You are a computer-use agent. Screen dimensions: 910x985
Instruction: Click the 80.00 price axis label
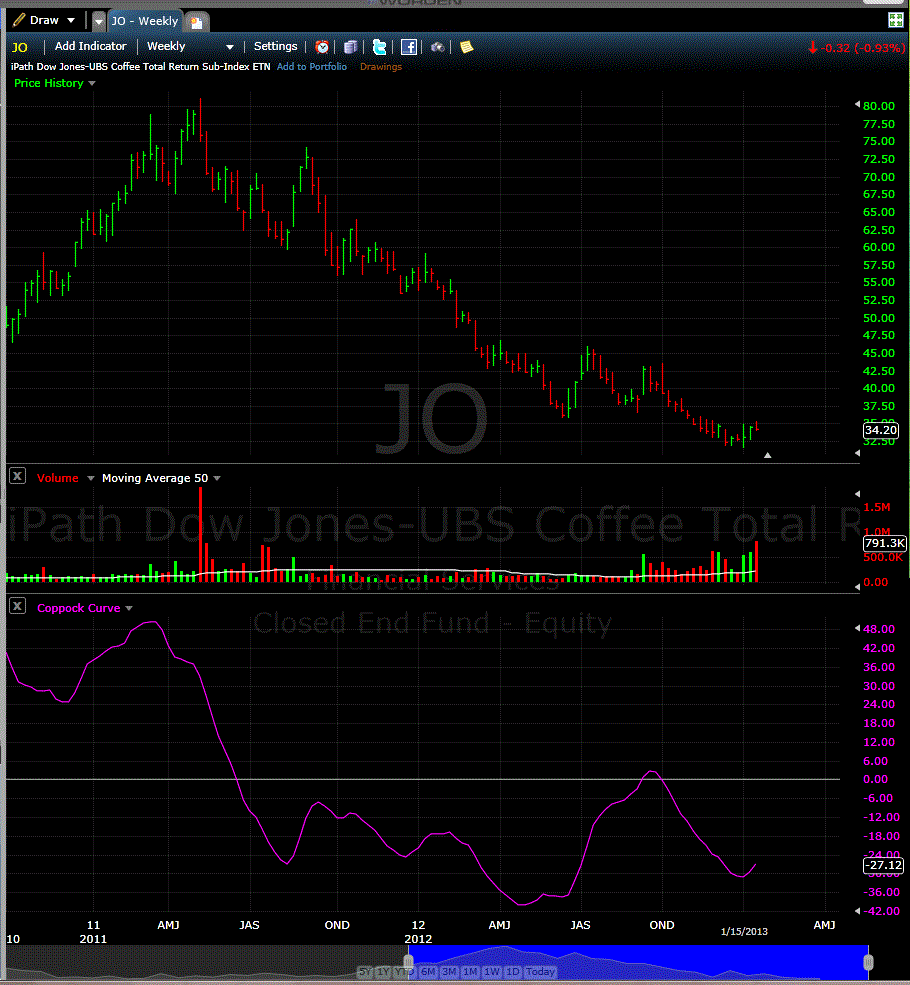tap(879, 106)
